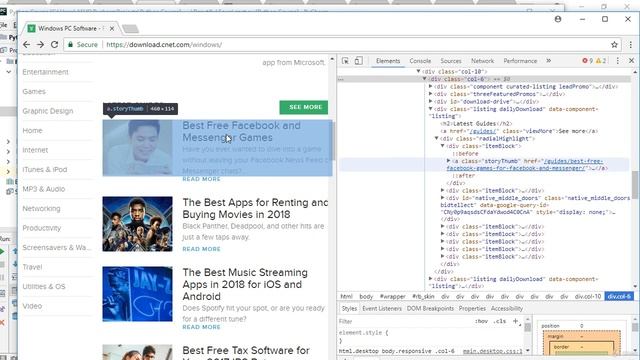The width and height of the screenshot is (640, 360).
Task: Expand the storyThumb anchor node
Action: (449, 161)
